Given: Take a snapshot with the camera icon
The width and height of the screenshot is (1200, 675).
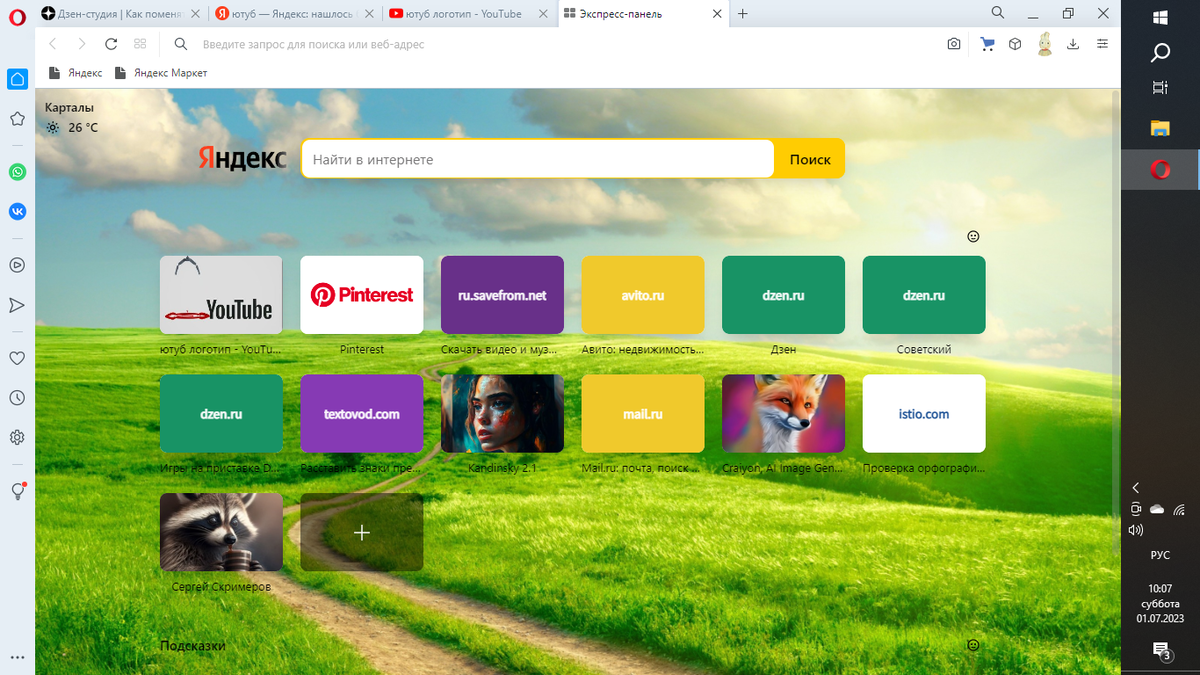Looking at the screenshot, I should (955, 44).
